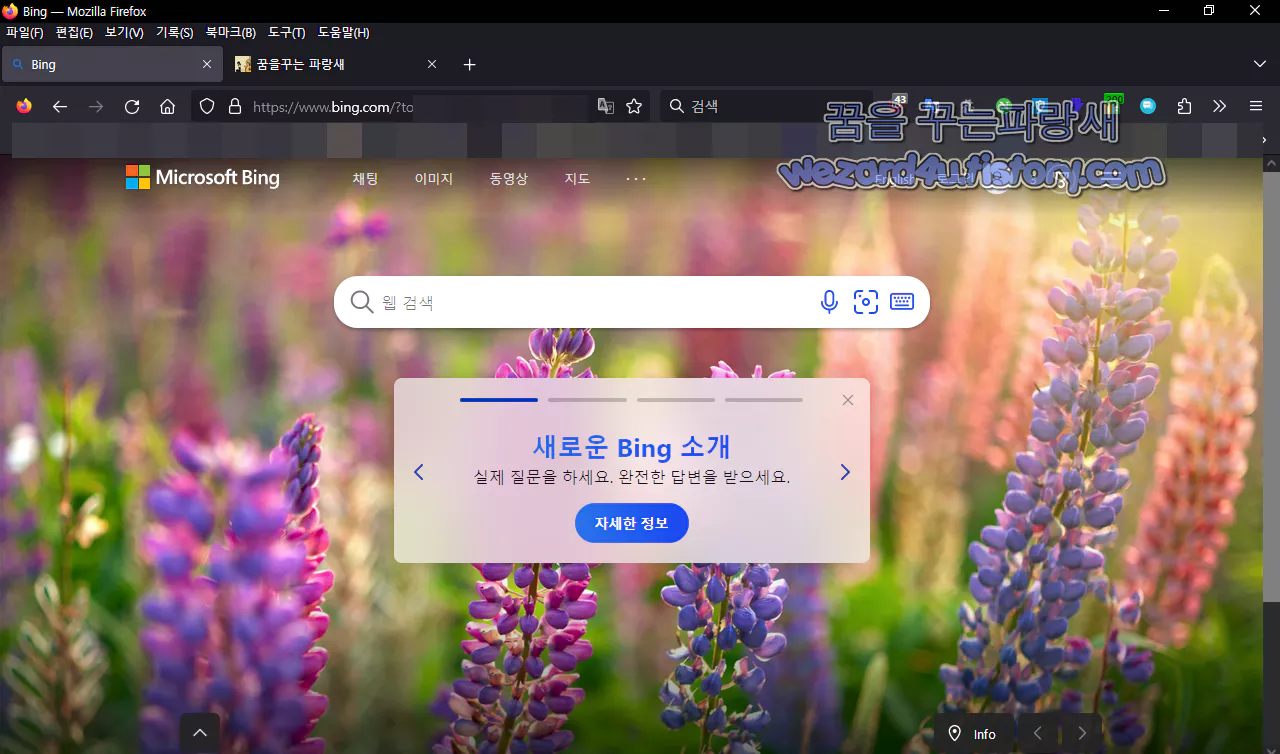The image size is (1280, 754).
Task: Click the magnifier icon in Bing search box
Action: [x=361, y=302]
